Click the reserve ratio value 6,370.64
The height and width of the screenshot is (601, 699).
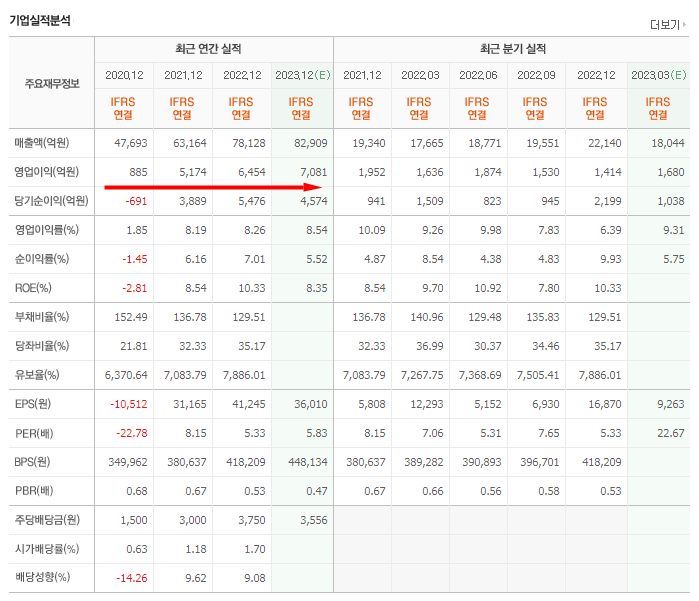point(126,375)
